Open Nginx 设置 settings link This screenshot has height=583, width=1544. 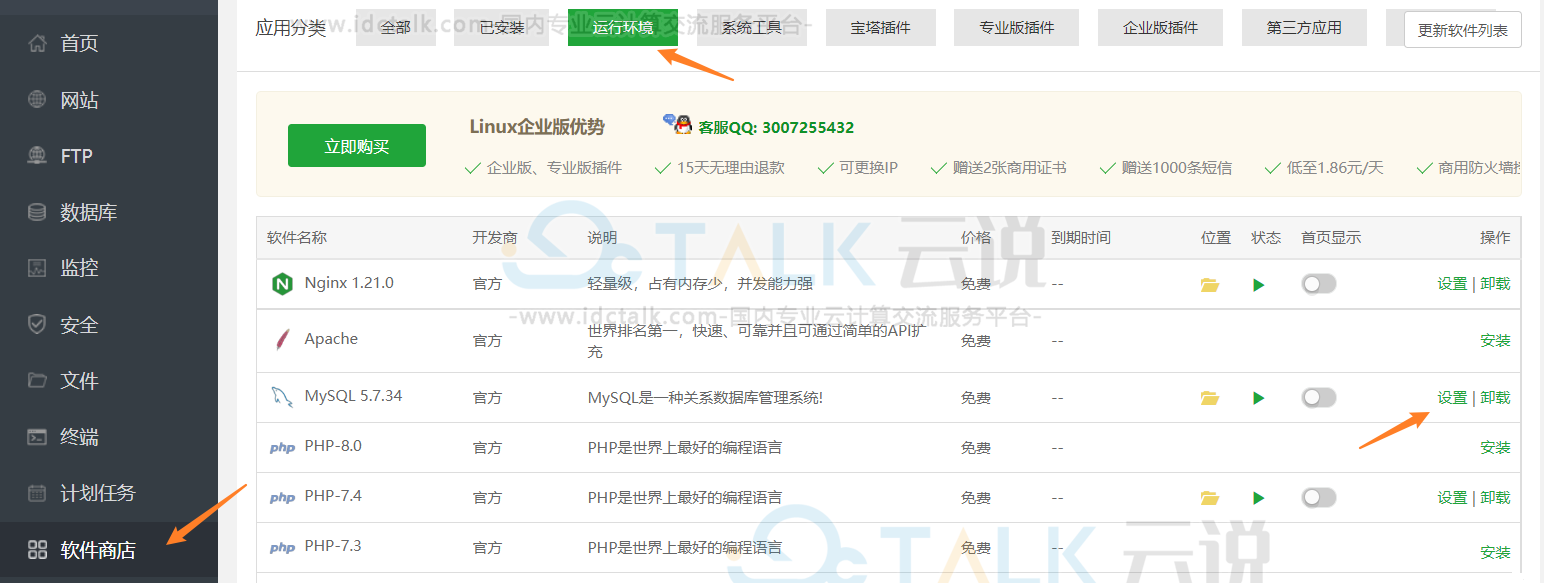(x=1452, y=284)
